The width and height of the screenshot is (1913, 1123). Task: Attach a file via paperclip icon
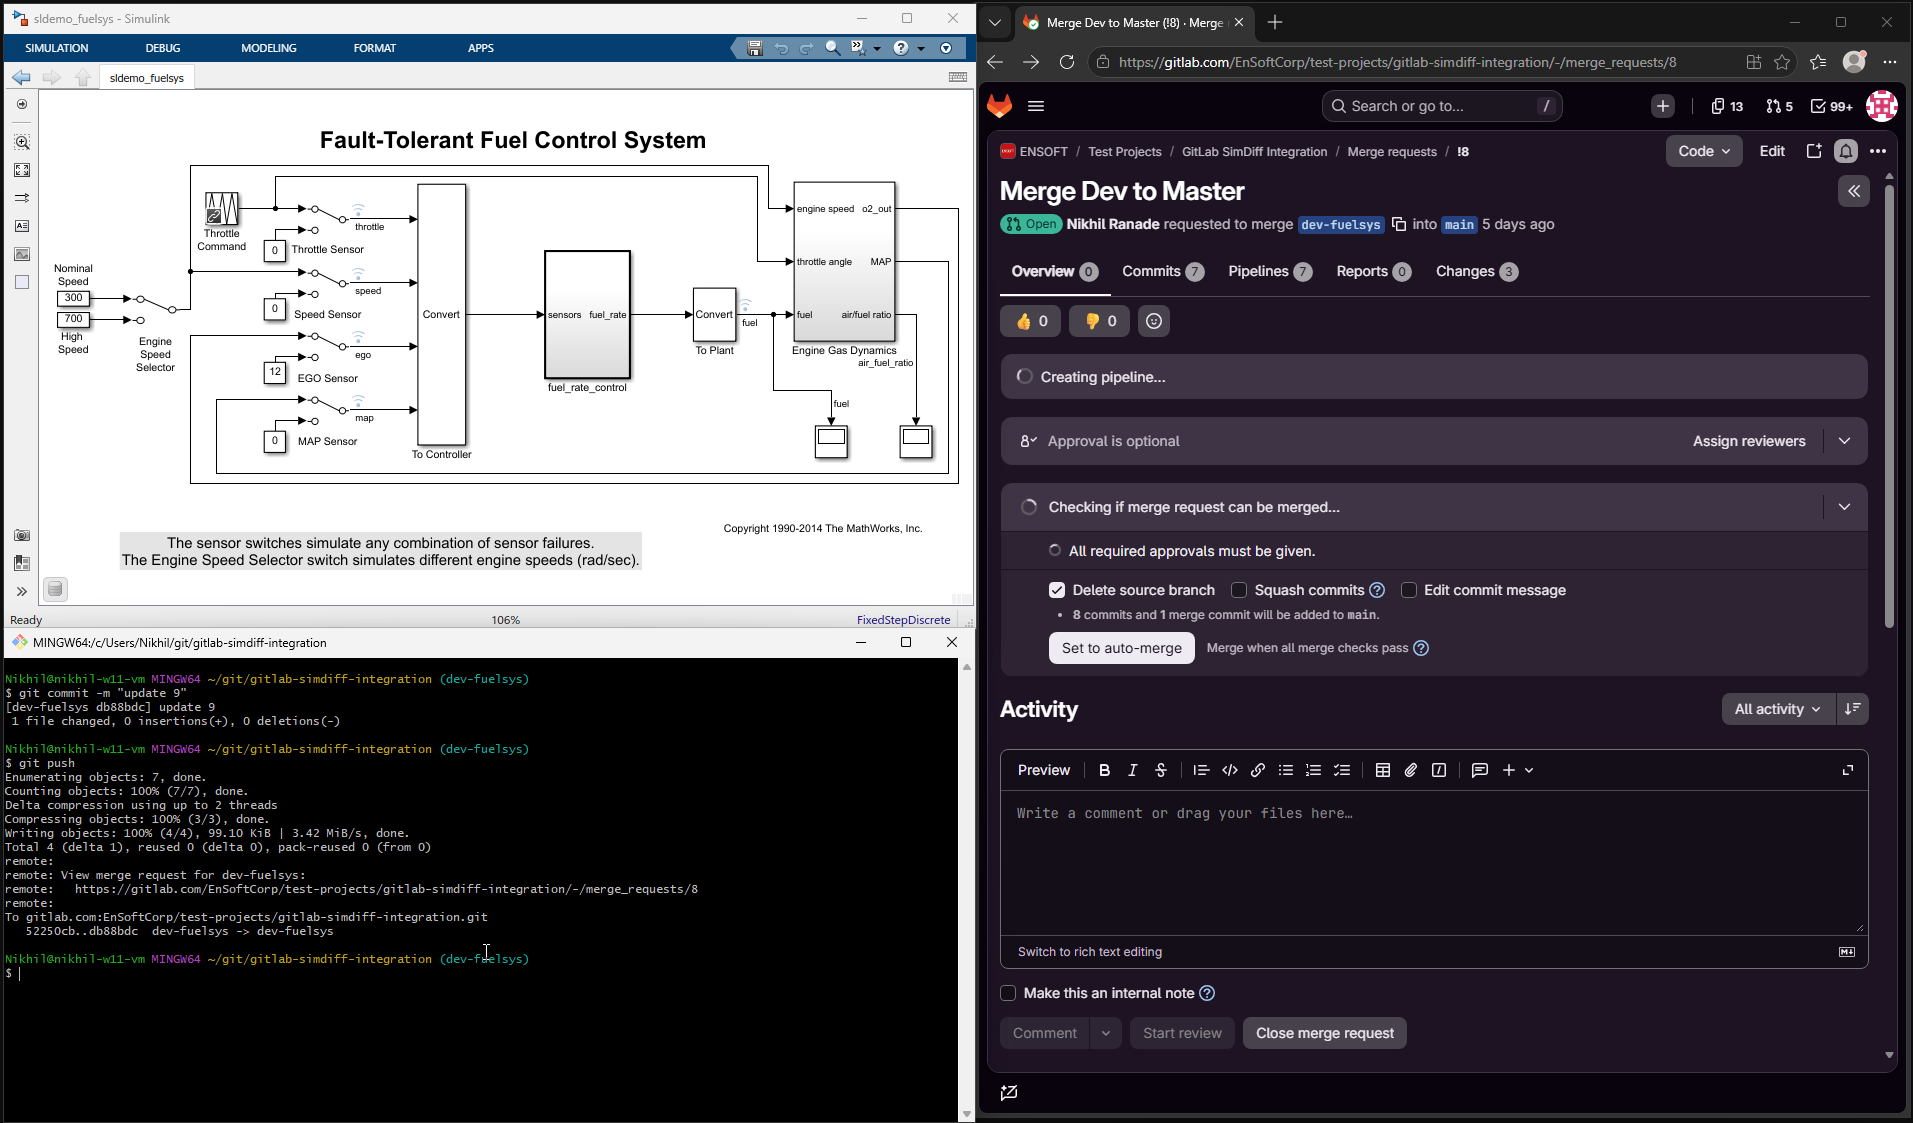click(x=1411, y=770)
